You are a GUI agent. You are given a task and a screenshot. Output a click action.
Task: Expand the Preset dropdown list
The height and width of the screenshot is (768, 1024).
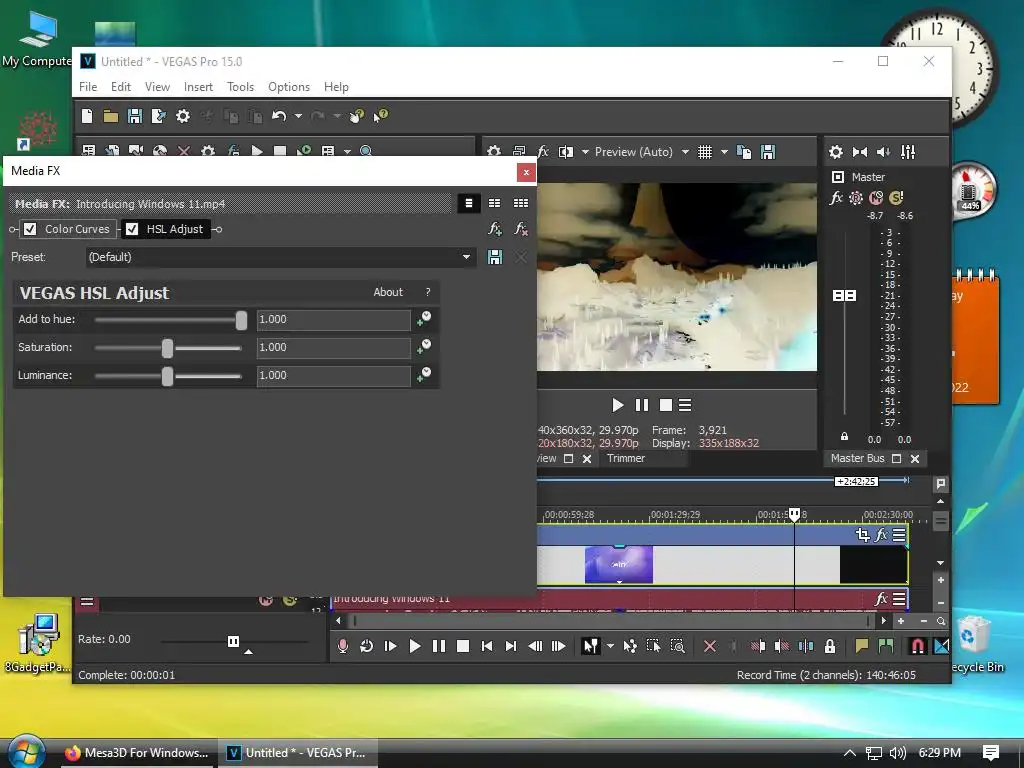point(466,257)
